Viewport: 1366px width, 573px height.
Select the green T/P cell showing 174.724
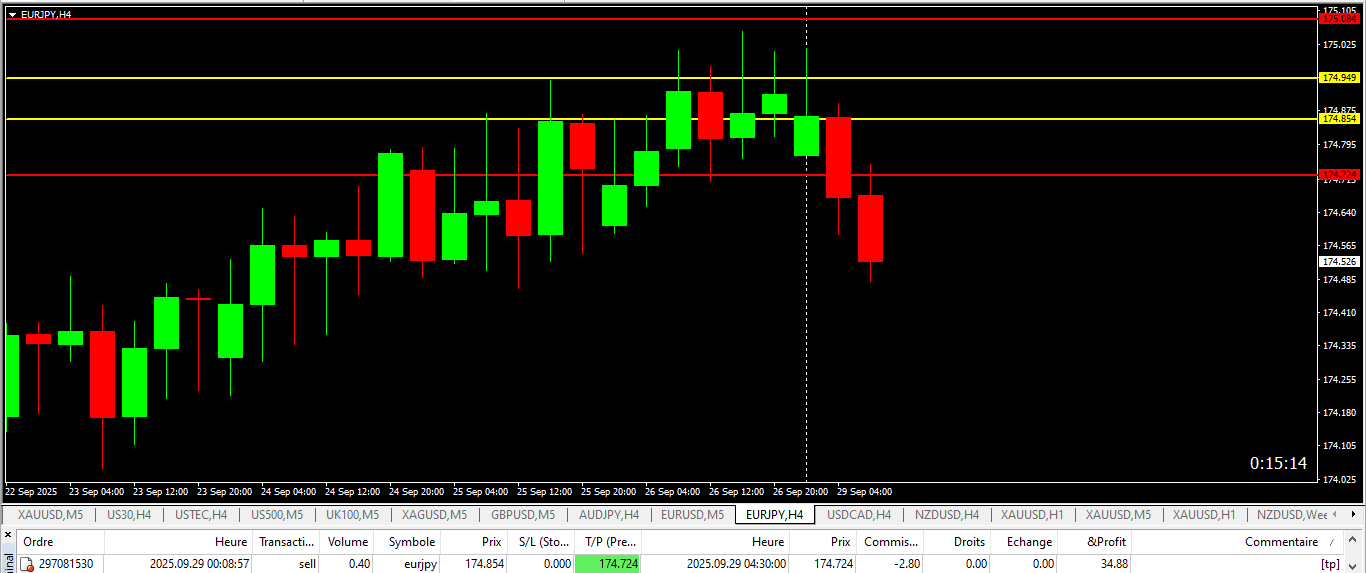[x=608, y=564]
